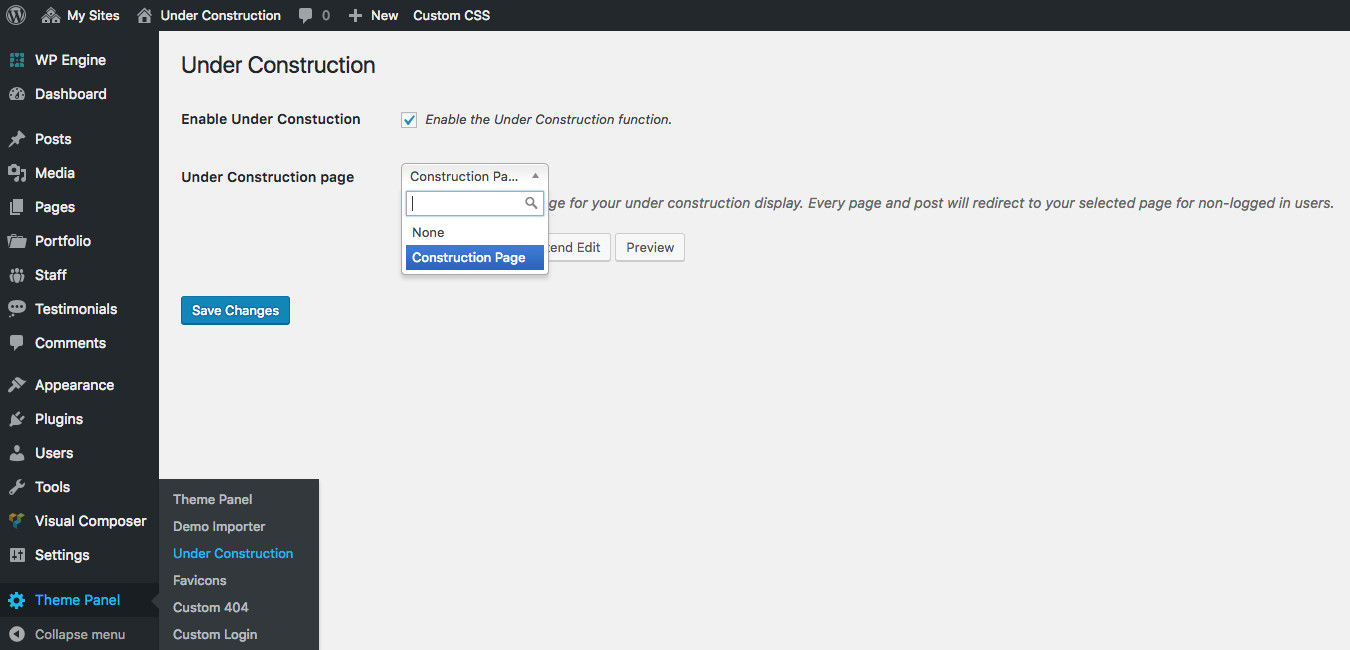Collapse the admin menu

coord(79,634)
